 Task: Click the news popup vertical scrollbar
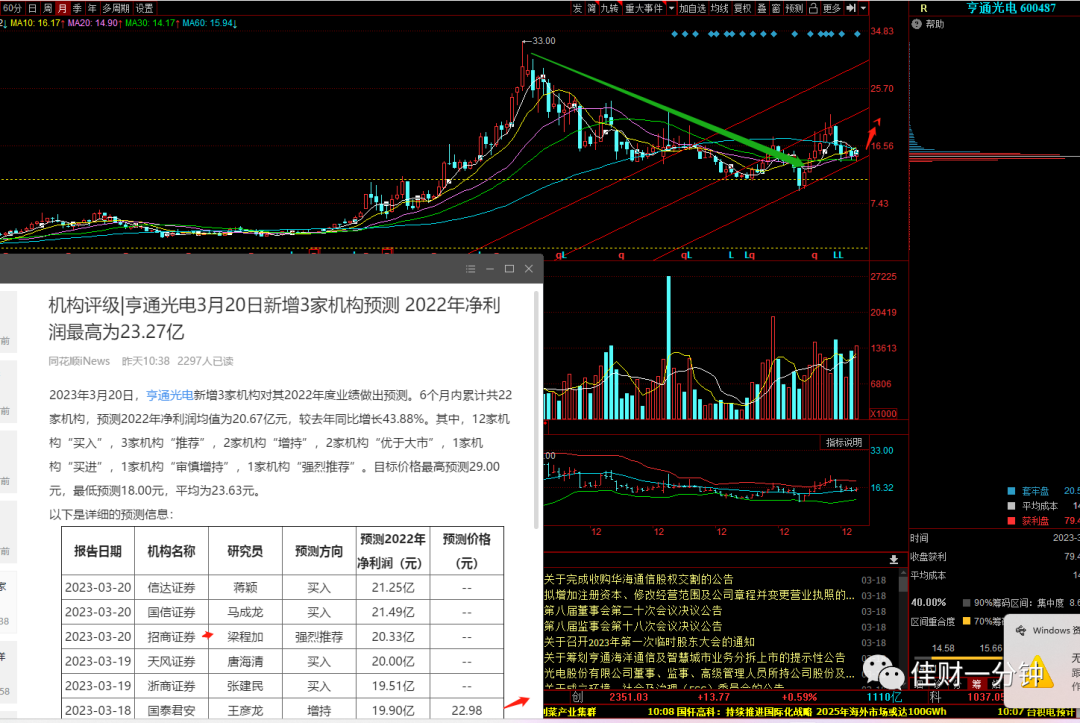point(537,410)
